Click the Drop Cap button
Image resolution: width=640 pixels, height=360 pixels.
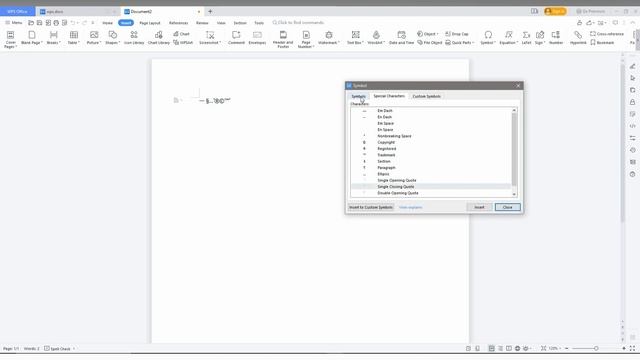[x=457, y=34]
